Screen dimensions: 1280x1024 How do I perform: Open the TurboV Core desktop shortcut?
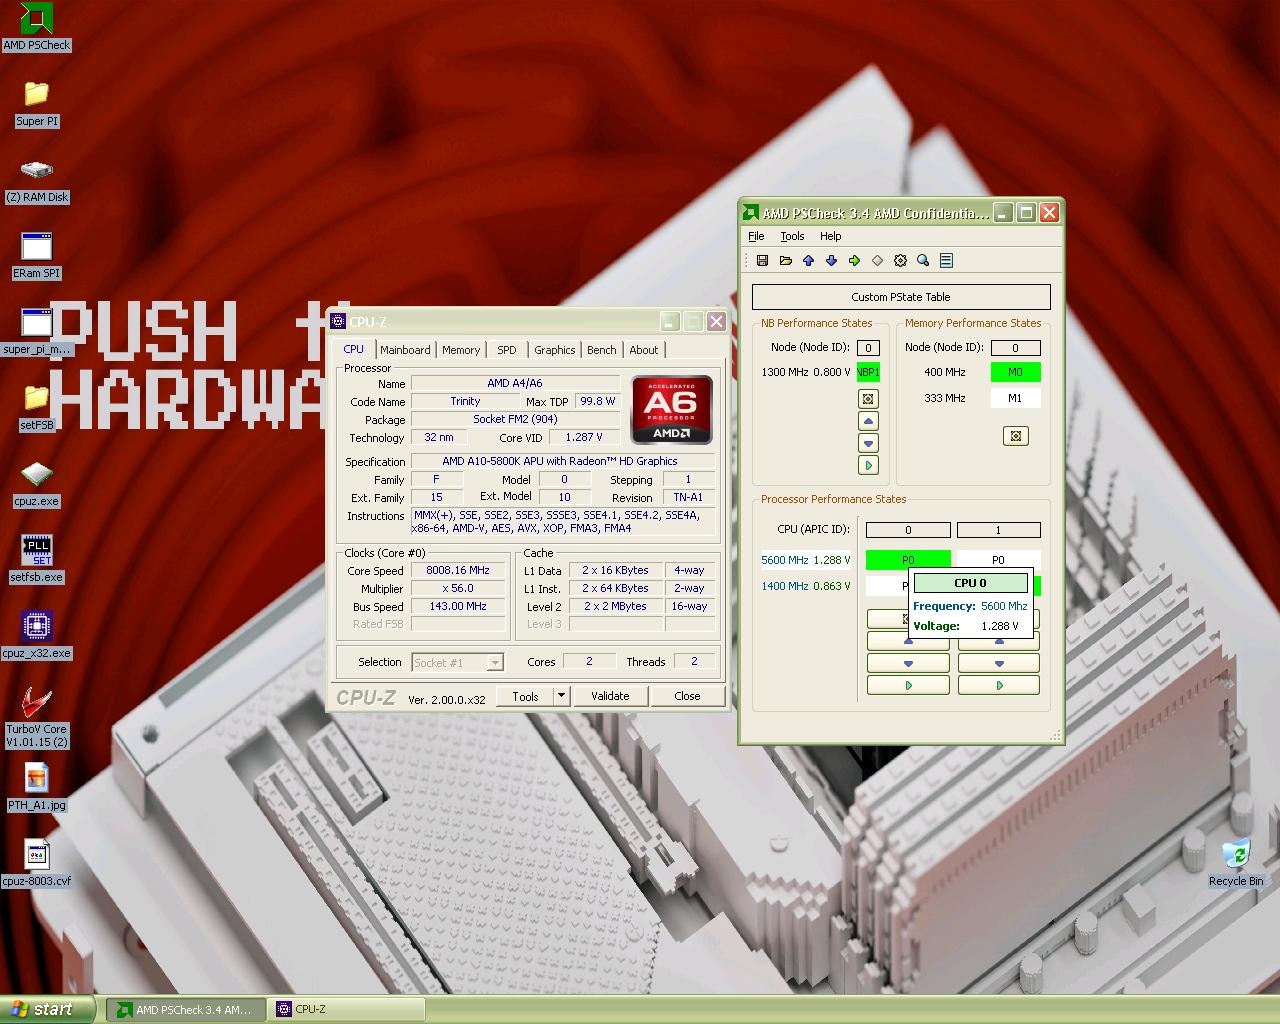point(36,718)
